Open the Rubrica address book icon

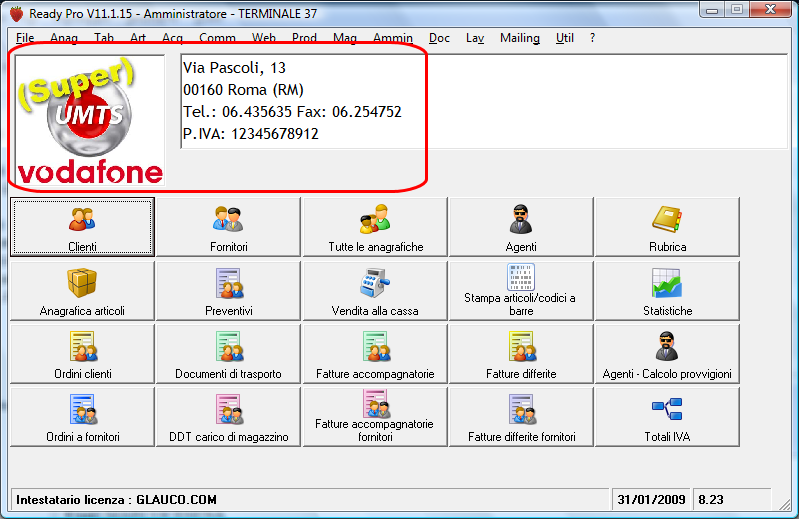click(x=668, y=227)
